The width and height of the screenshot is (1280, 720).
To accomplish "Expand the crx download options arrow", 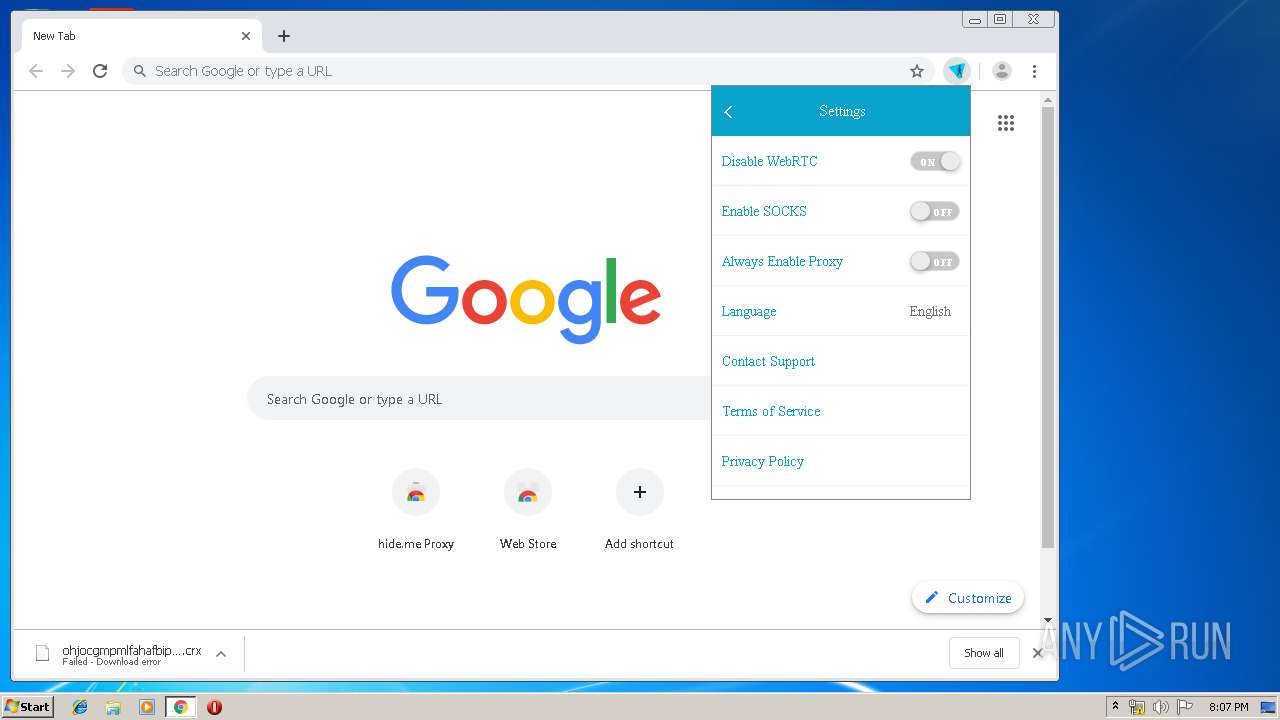I will pos(221,654).
